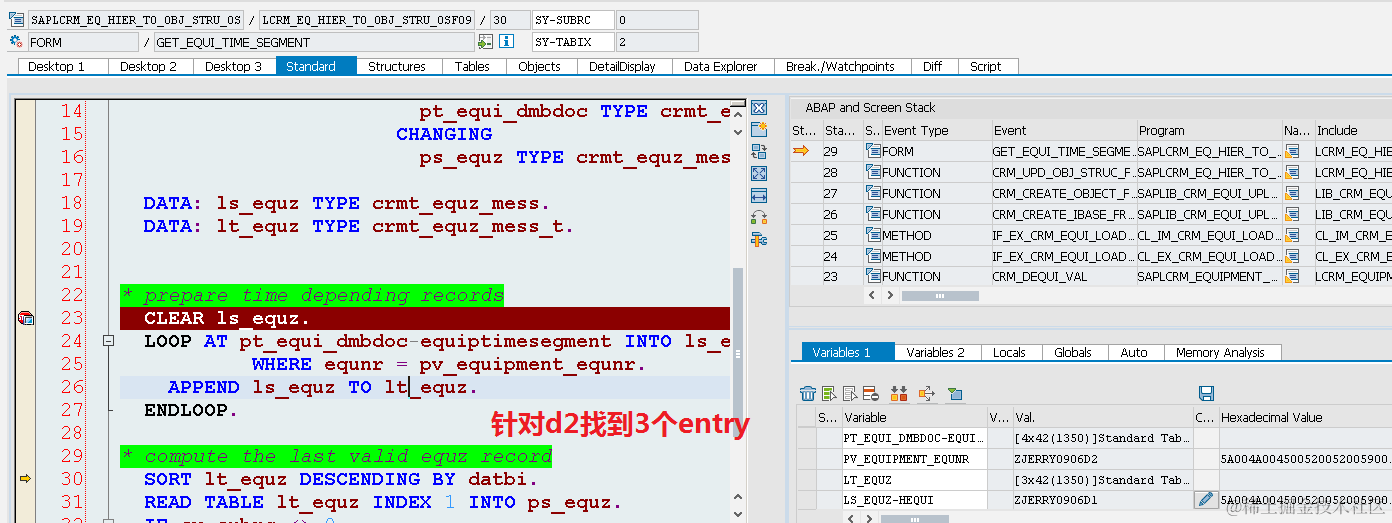The width and height of the screenshot is (1392, 523).
Task: Click the Hexadecimal Value column header
Action: coord(1304,417)
